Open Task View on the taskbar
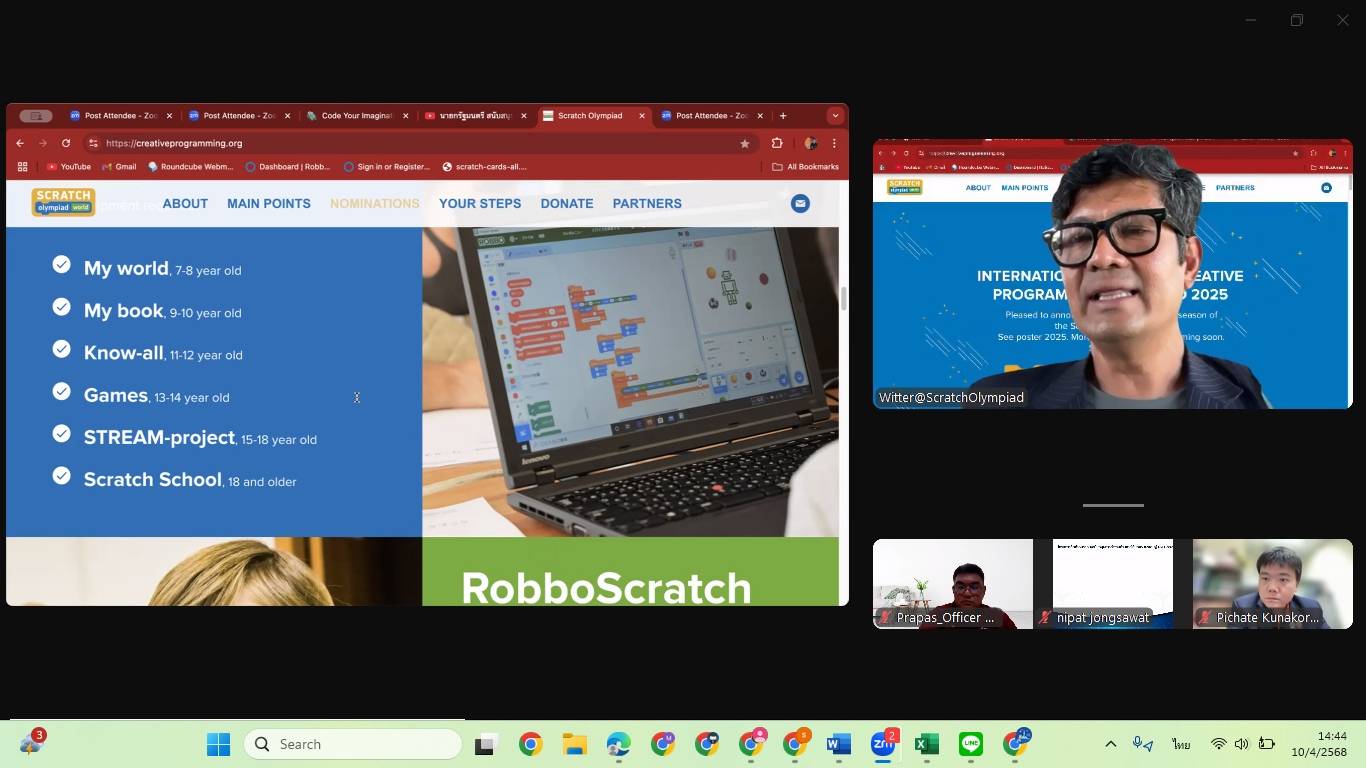1366x768 pixels. pyautogui.click(x=486, y=744)
